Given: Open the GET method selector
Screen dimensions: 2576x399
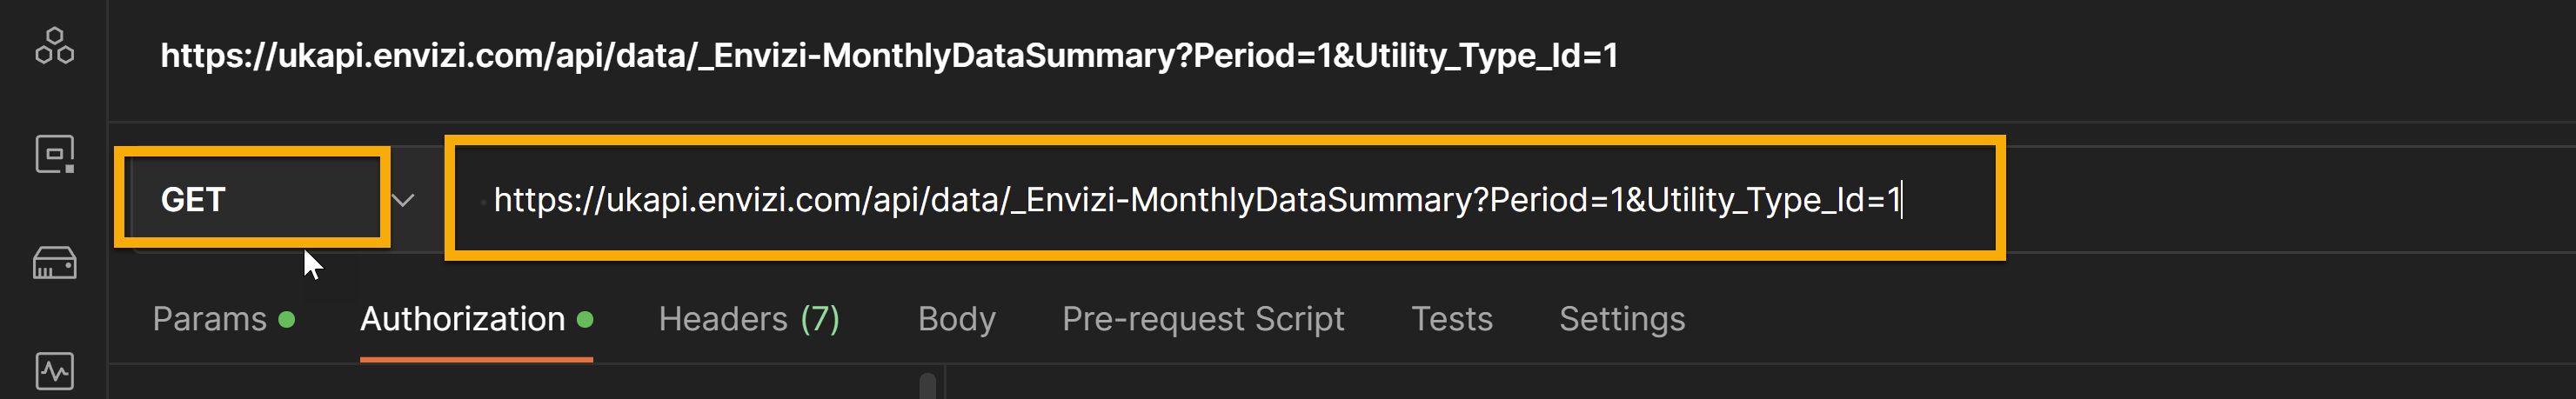Looking at the screenshot, I should [252, 199].
